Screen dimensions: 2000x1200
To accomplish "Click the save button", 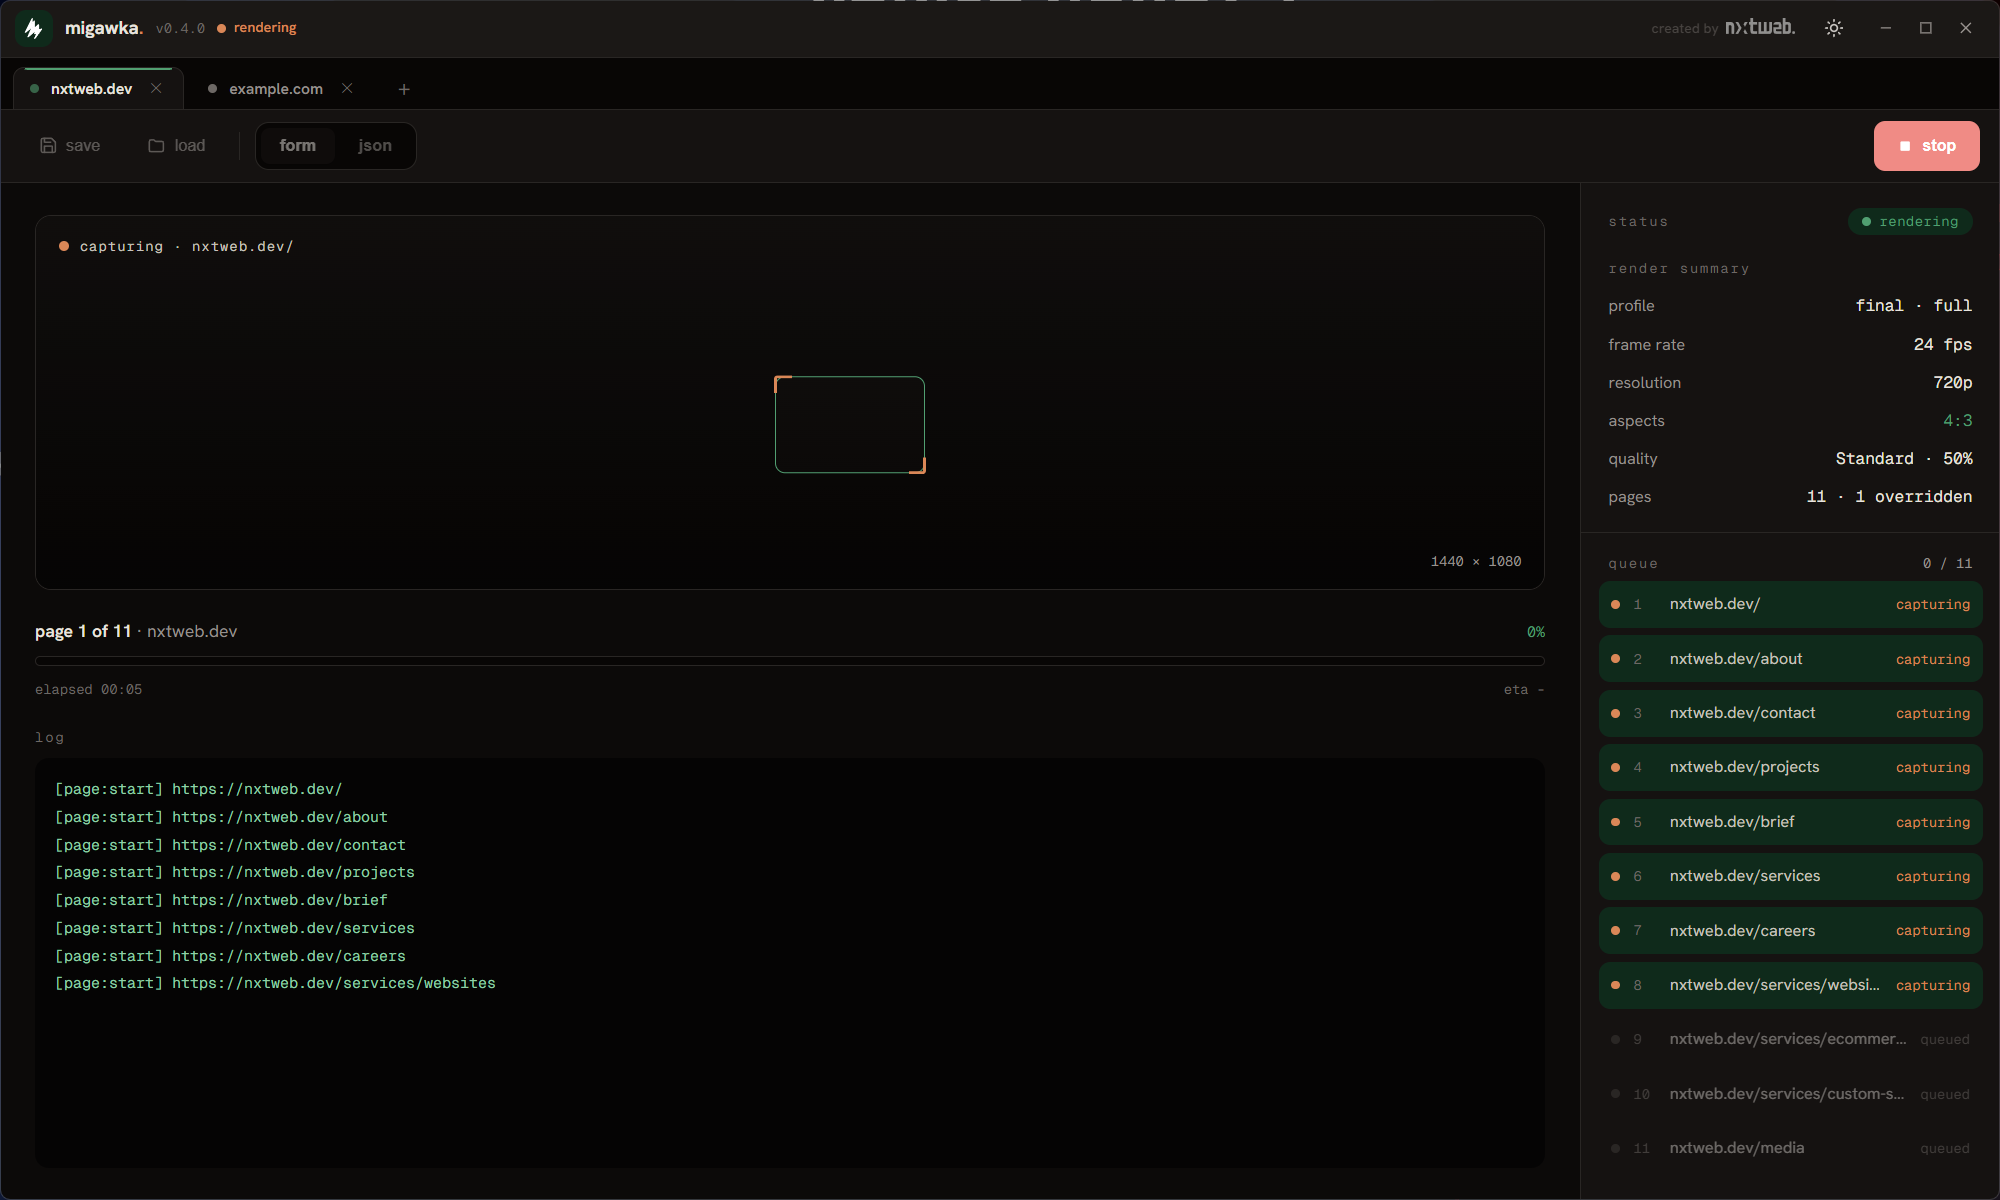I will (70, 146).
